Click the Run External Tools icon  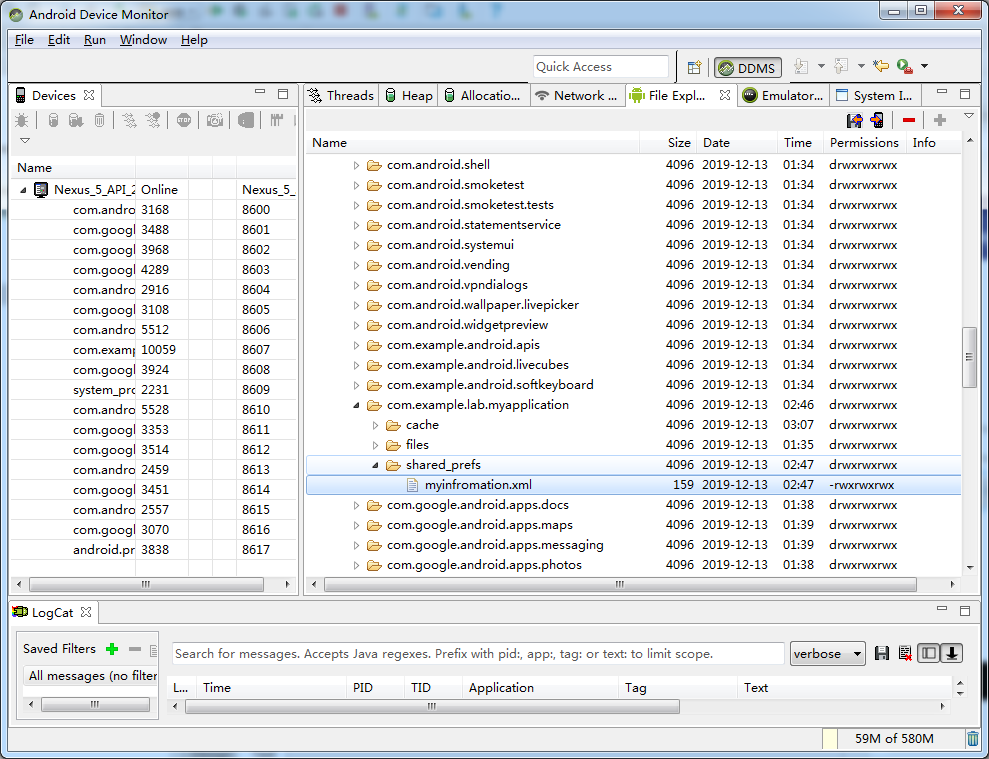point(904,66)
